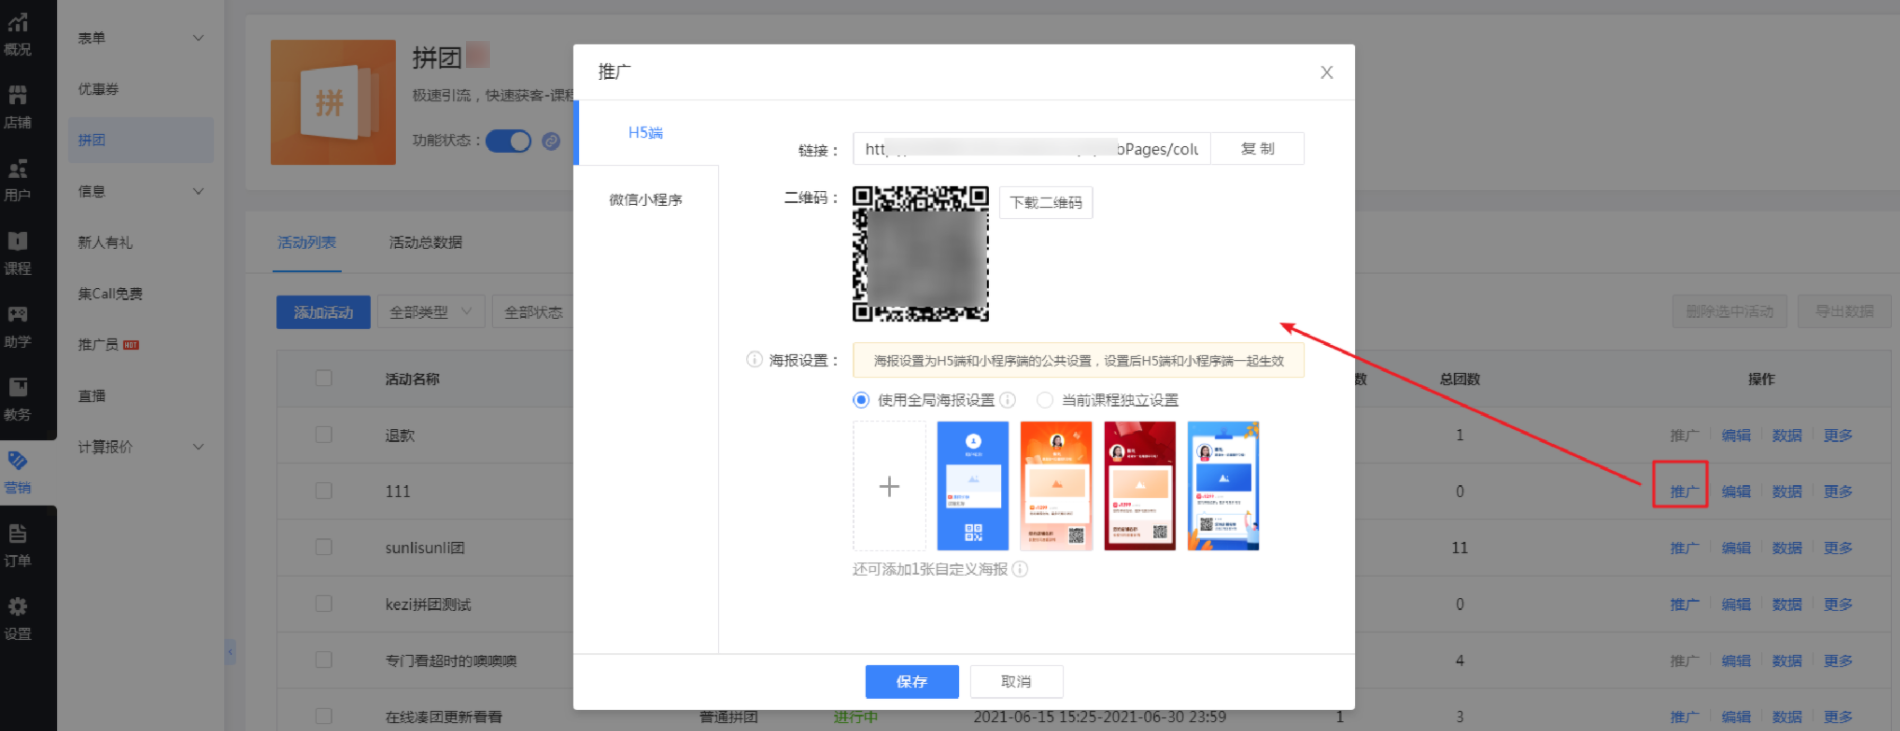Open the 概况 overview sidebar icon
The image size is (1900, 731).
click(18, 35)
